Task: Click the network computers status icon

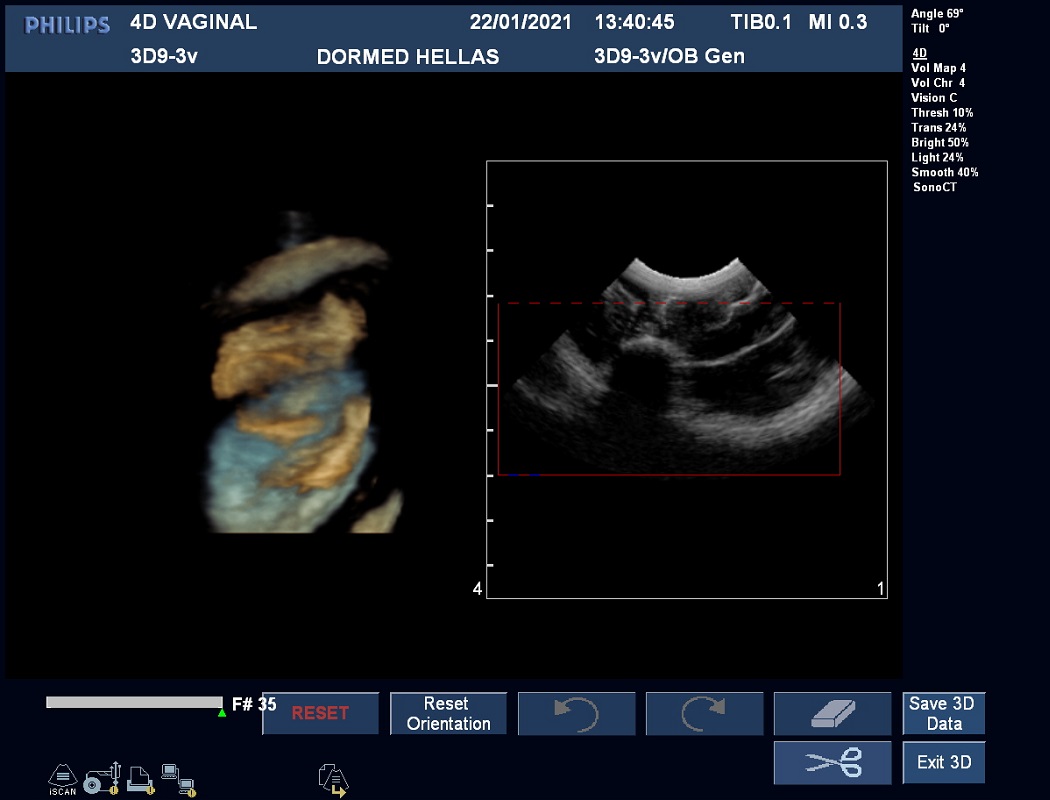Action: click(x=177, y=777)
